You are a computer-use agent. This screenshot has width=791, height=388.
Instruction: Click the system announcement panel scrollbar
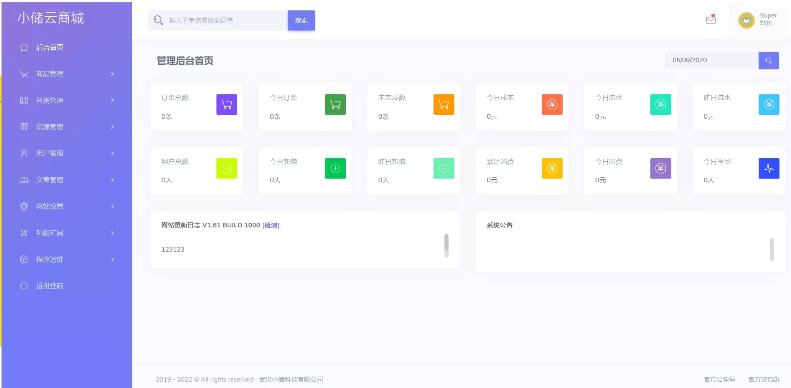772,249
